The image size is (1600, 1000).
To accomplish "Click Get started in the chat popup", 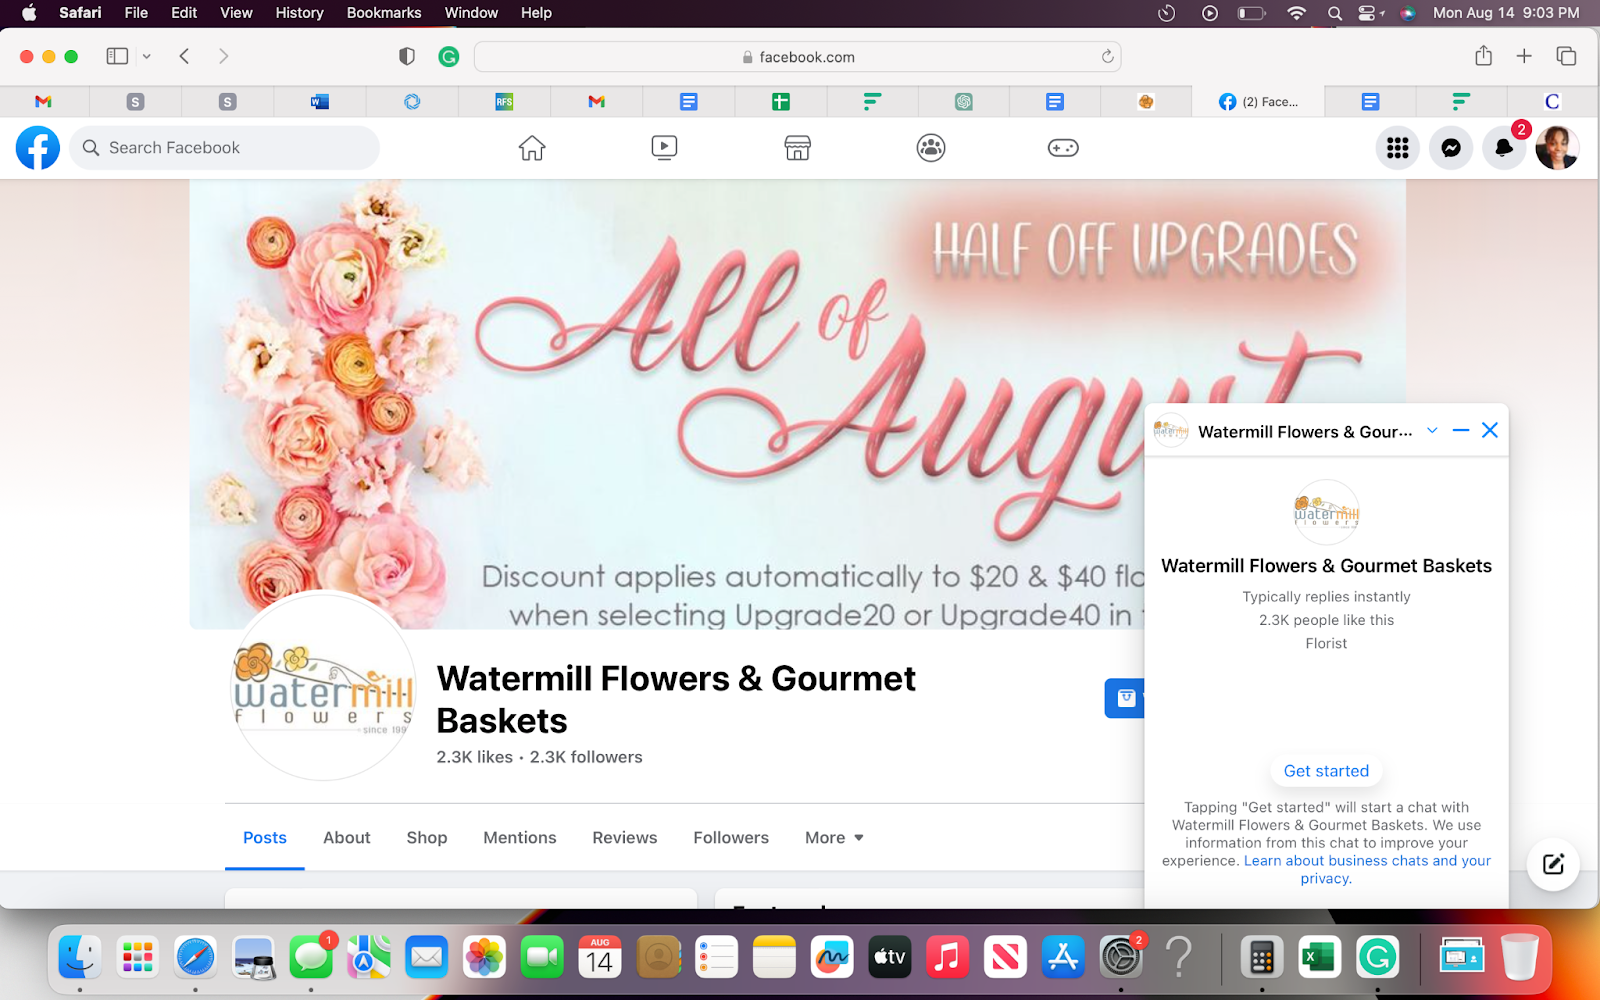I will pyautogui.click(x=1326, y=771).
